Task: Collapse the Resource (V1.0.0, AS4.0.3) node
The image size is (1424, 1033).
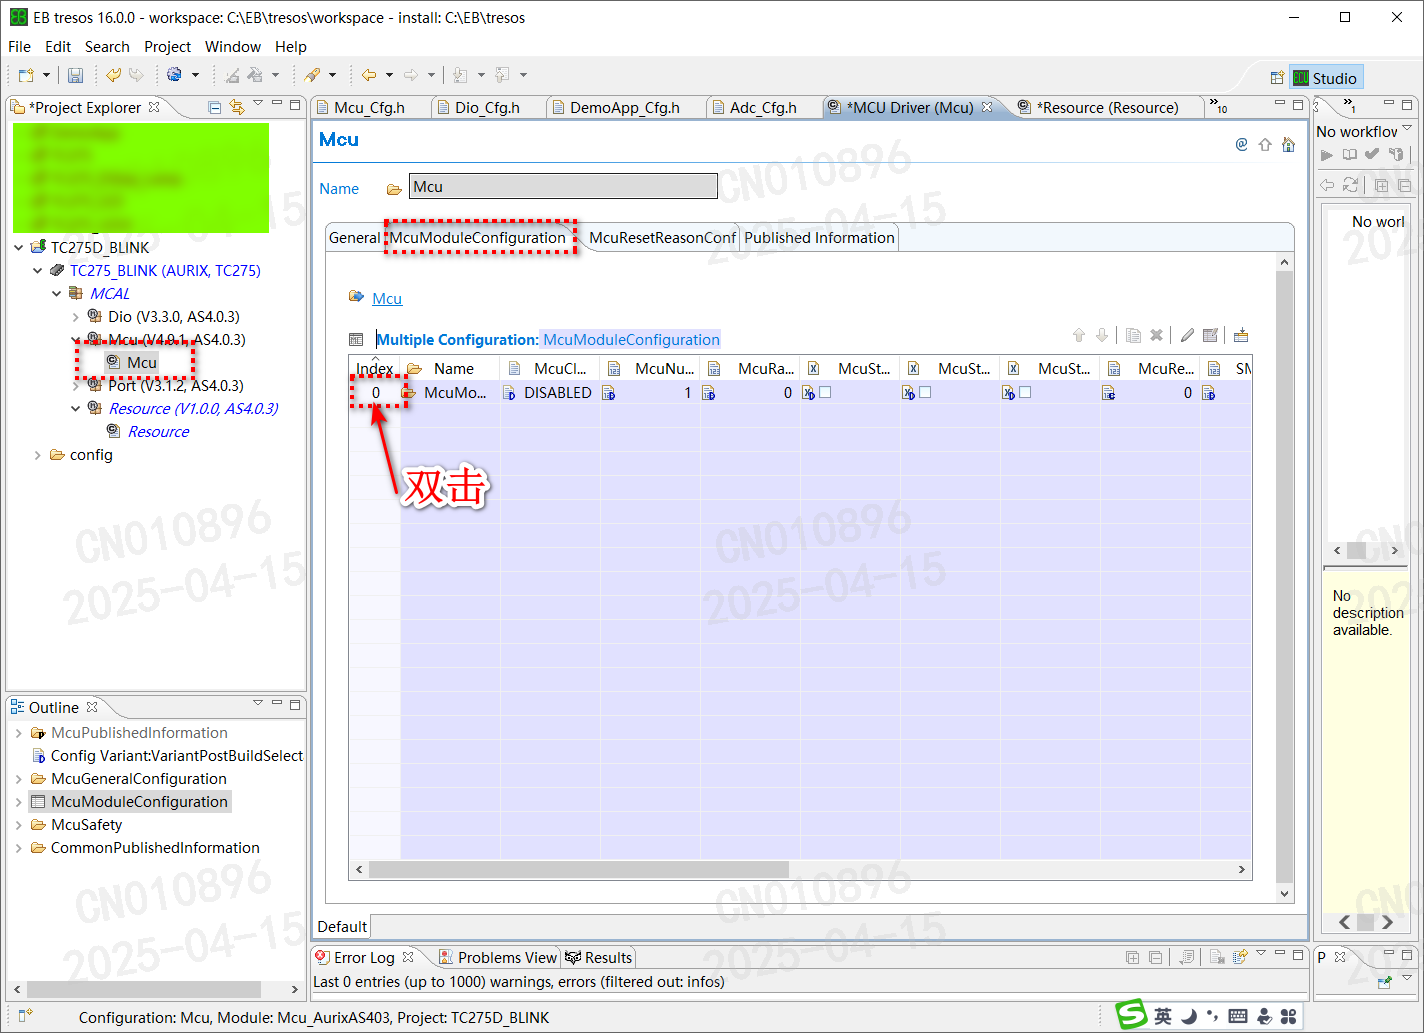Action: pos(76,409)
